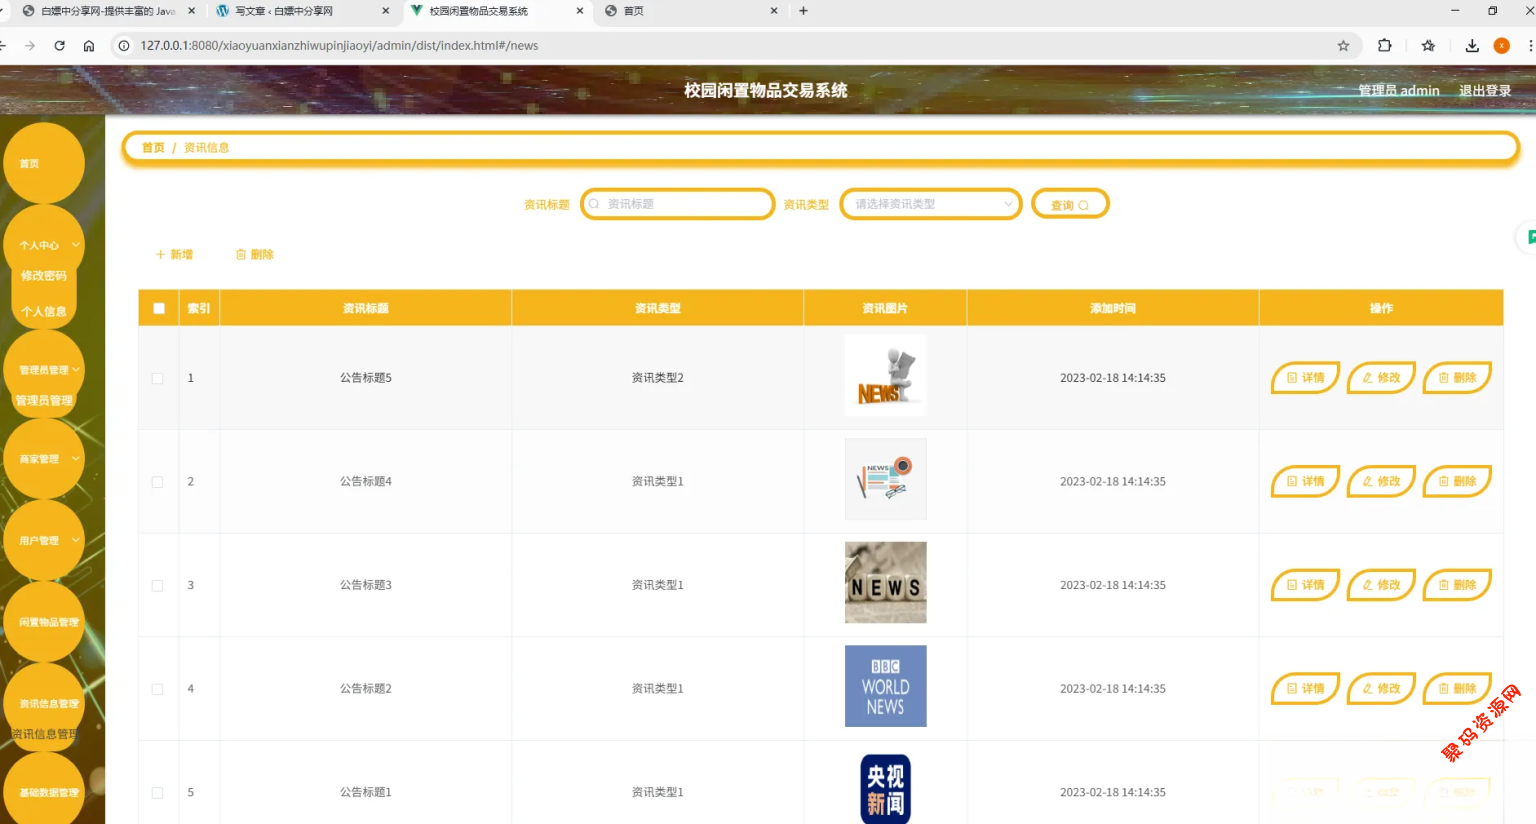The width and height of the screenshot is (1536, 824).
Task: Expand the 用户管理 sidebar menu
Action: [x=44, y=541]
